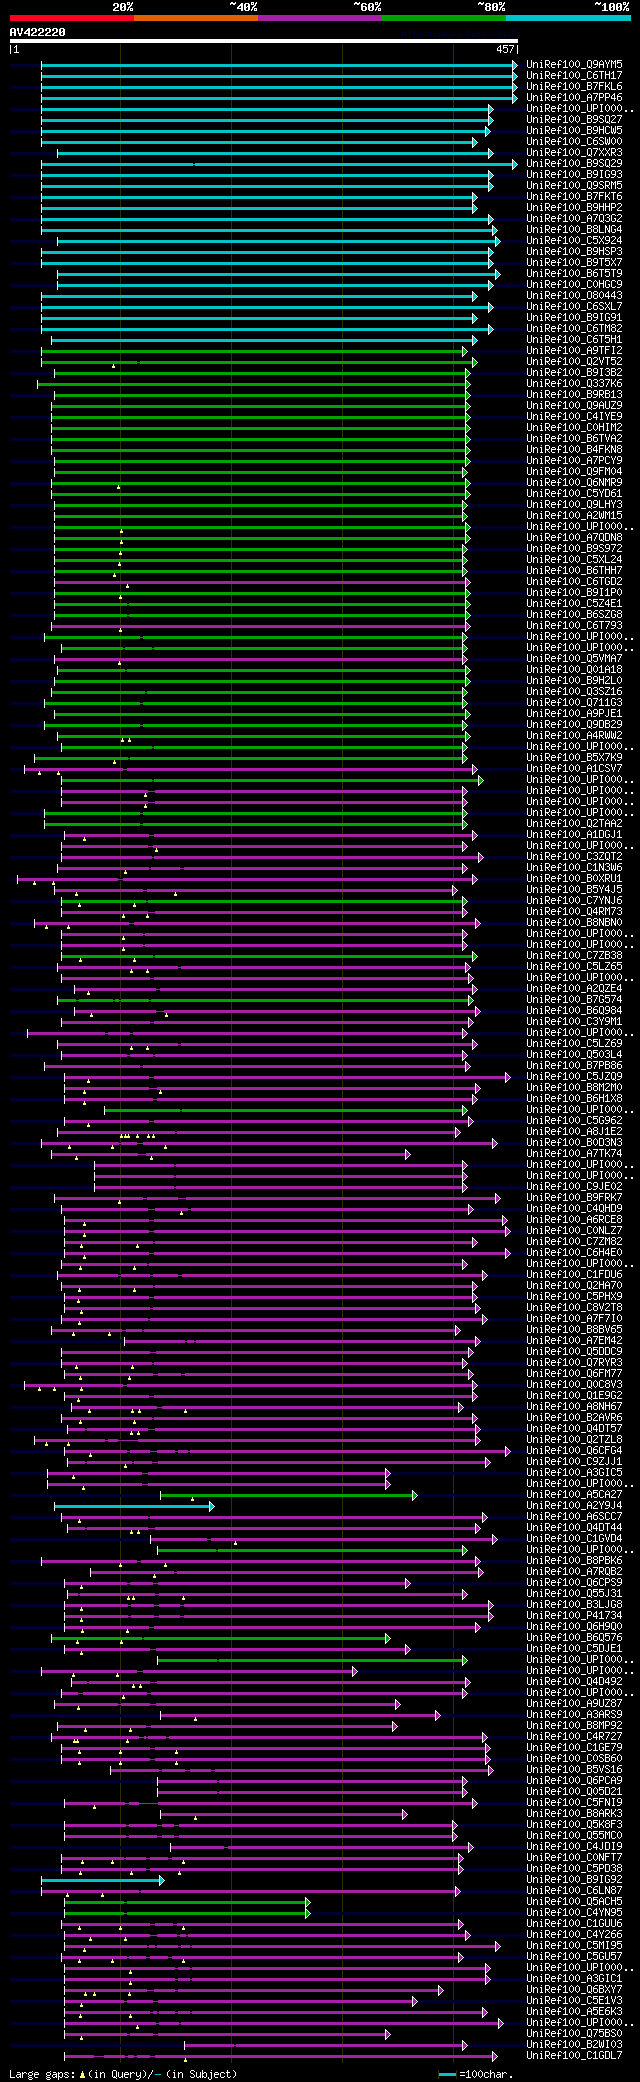Select the UniRef100_A1CSV7 row label

[x=574, y=768]
